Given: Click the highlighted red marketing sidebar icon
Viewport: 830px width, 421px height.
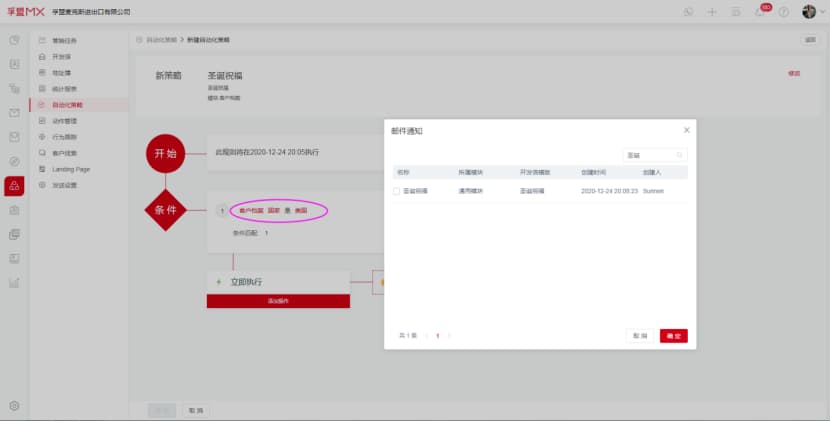Looking at the screenshot, I should point(14,185).
